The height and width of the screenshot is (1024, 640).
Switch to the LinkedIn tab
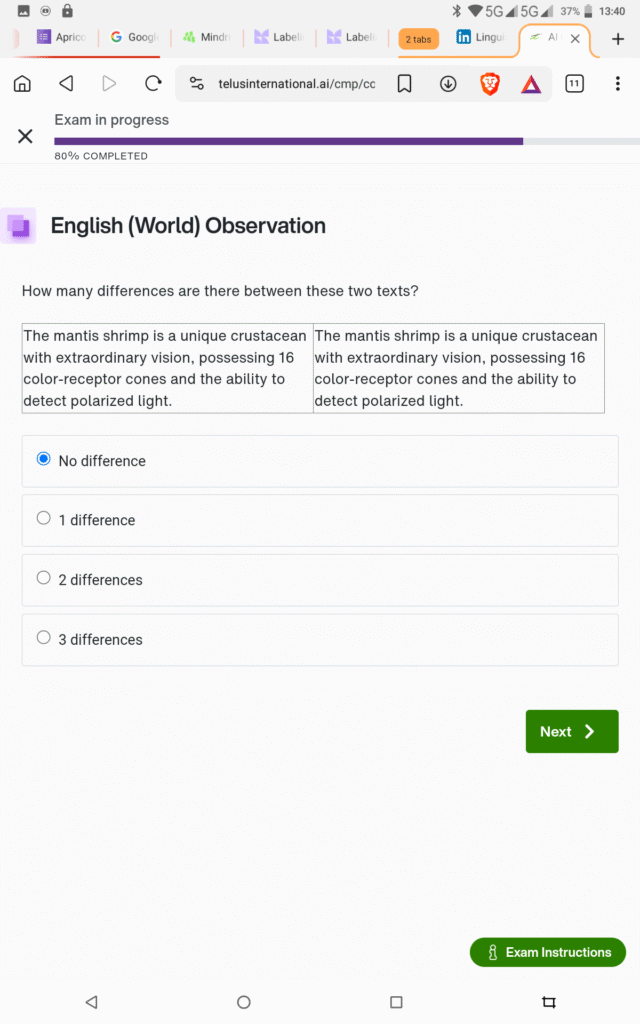(480, 38)
